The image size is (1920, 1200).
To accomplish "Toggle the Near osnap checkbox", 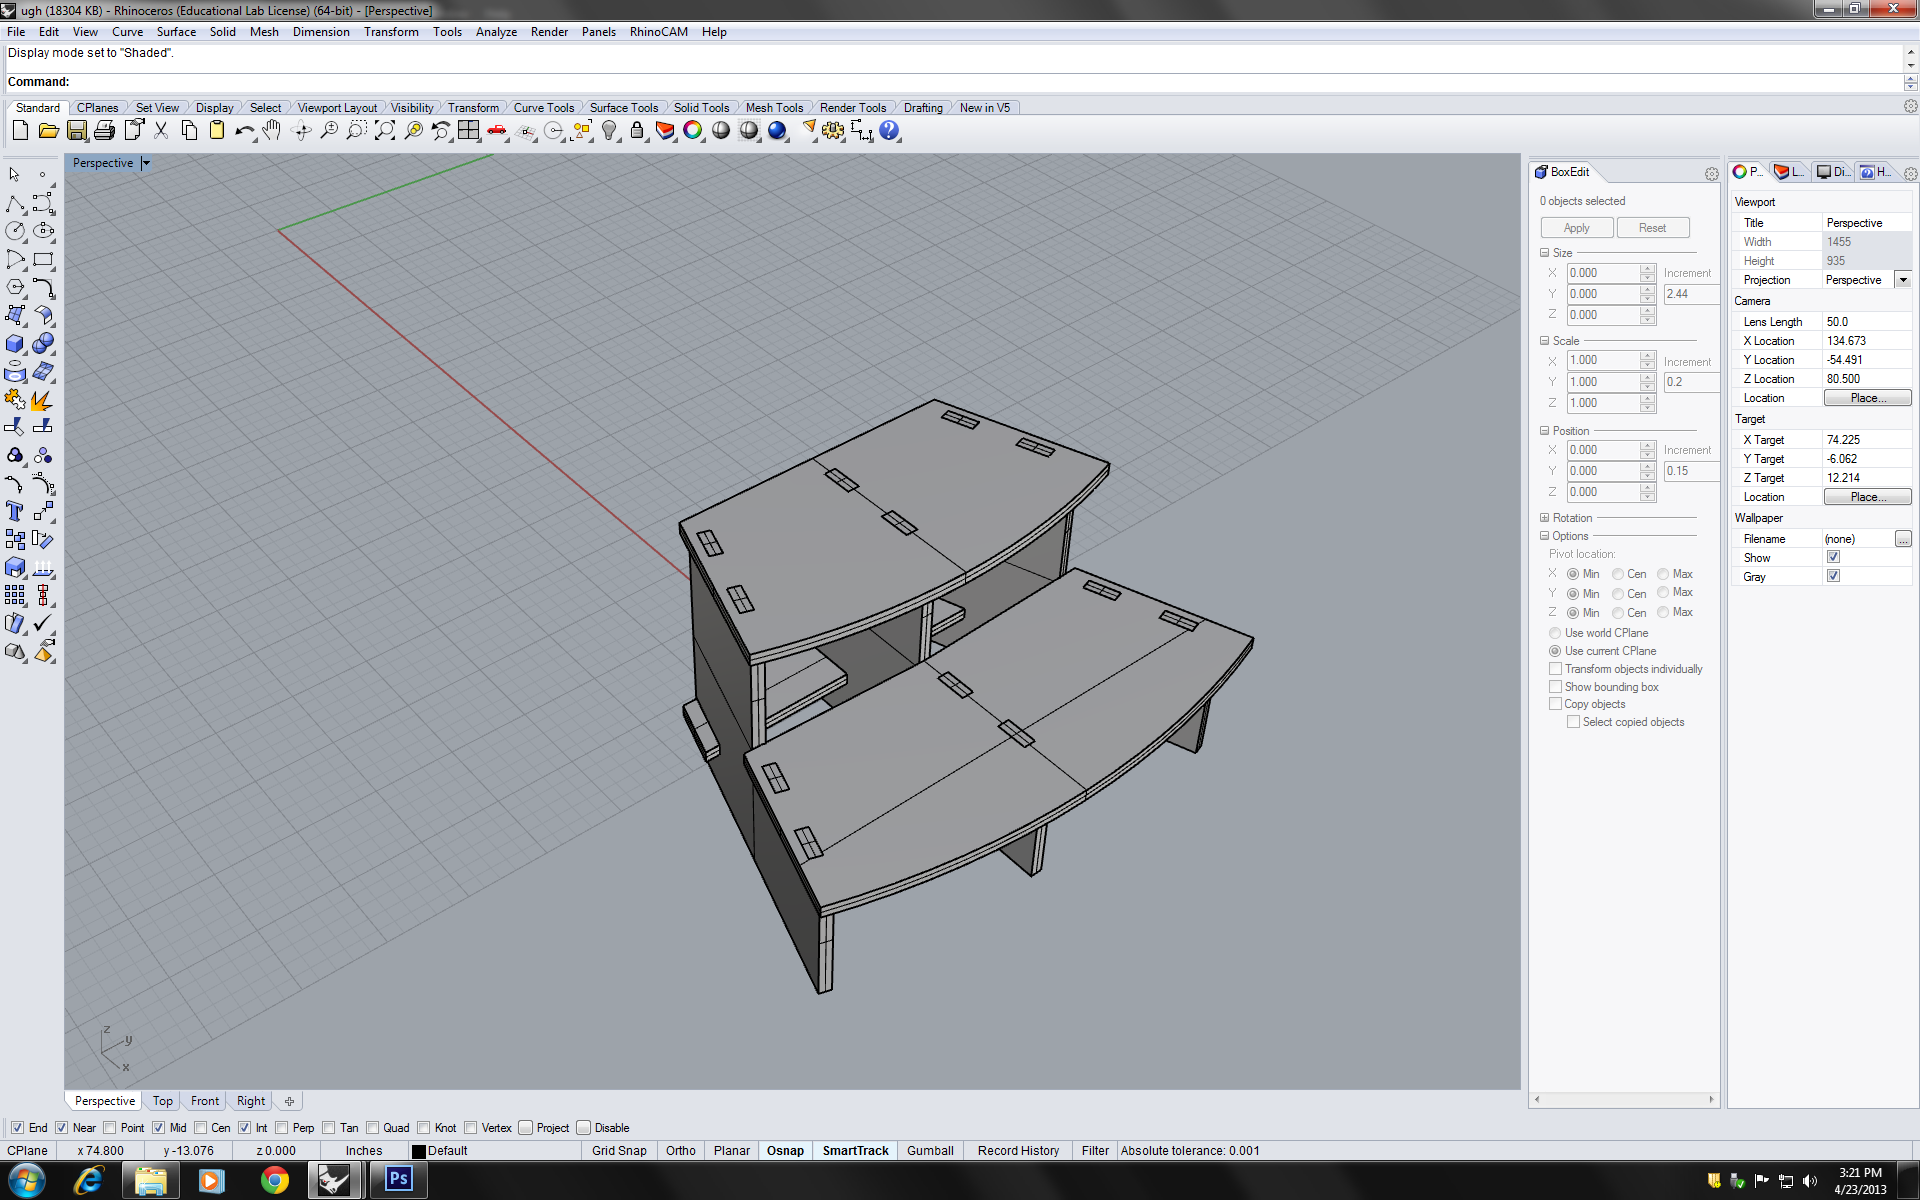I will pyautogui.click(x=62, y=1128).
